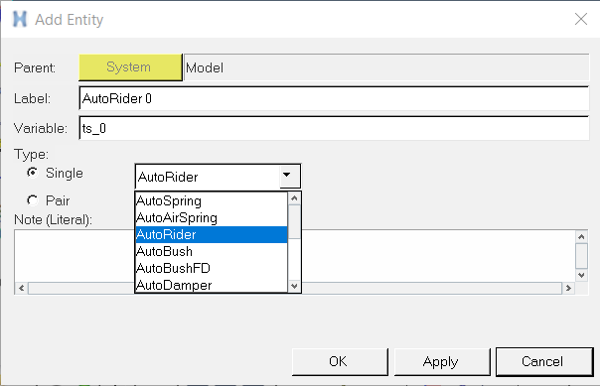This screenshot has width=600, height=386.
Task: Click the Label text field
Action: (334, 98)
